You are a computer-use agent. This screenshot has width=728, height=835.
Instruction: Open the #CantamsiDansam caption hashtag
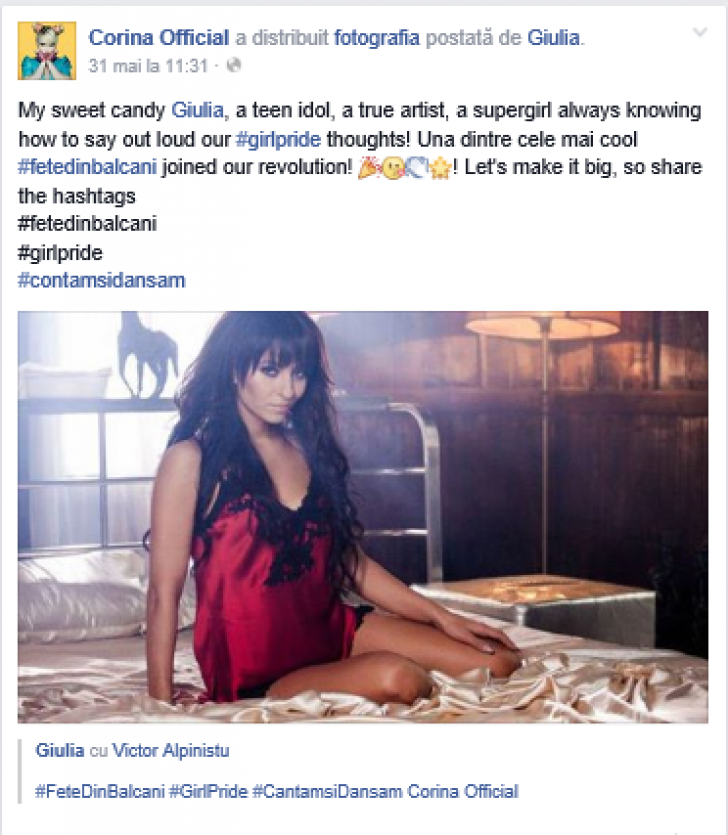(x=327, y=791)
